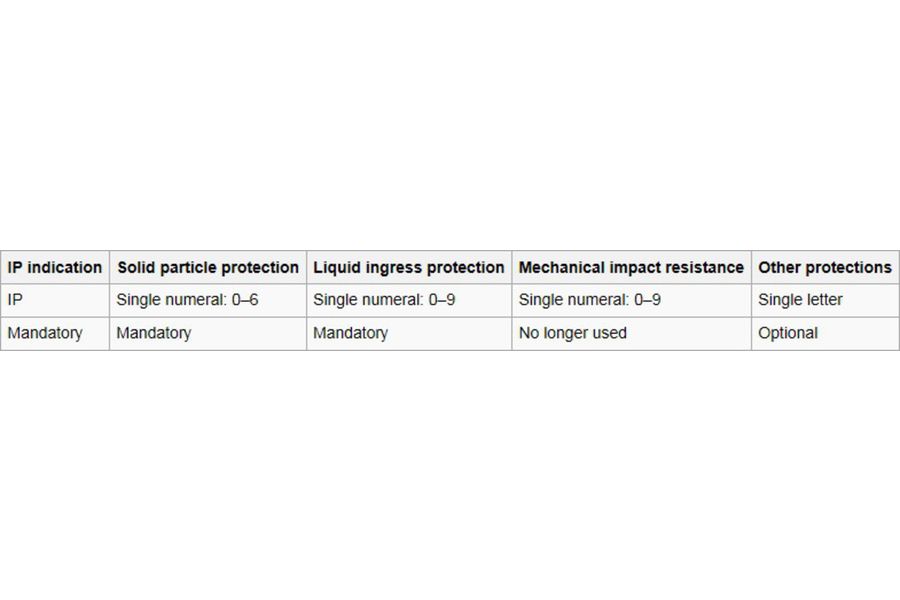Click the Optional cell

point(825,334)
